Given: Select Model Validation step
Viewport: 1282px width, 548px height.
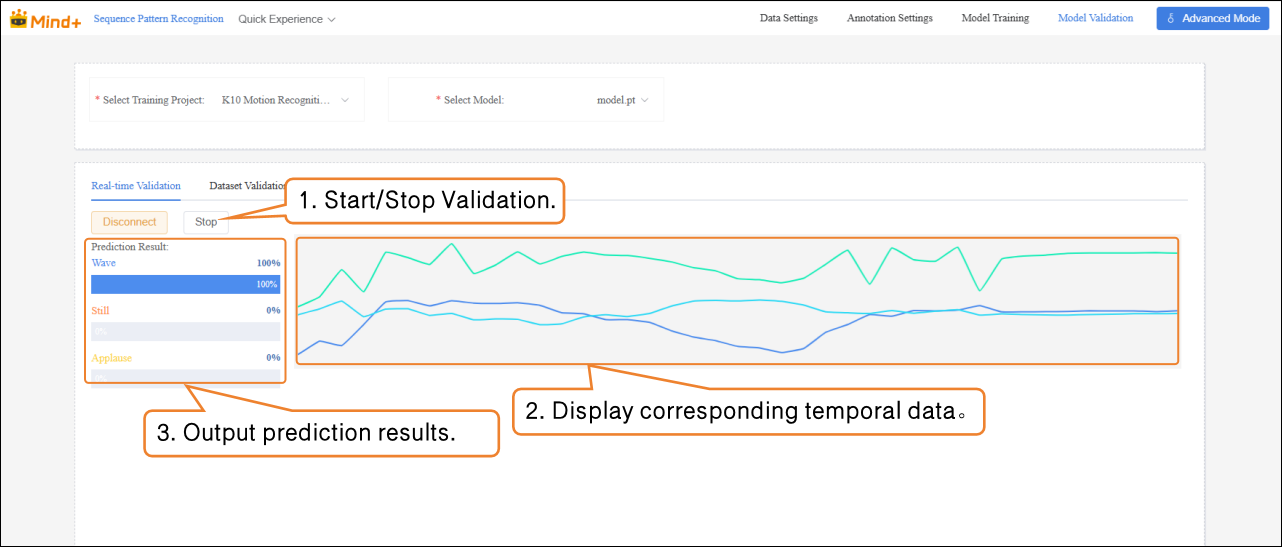Looking at the screenshot, I should pos(1095,18).
